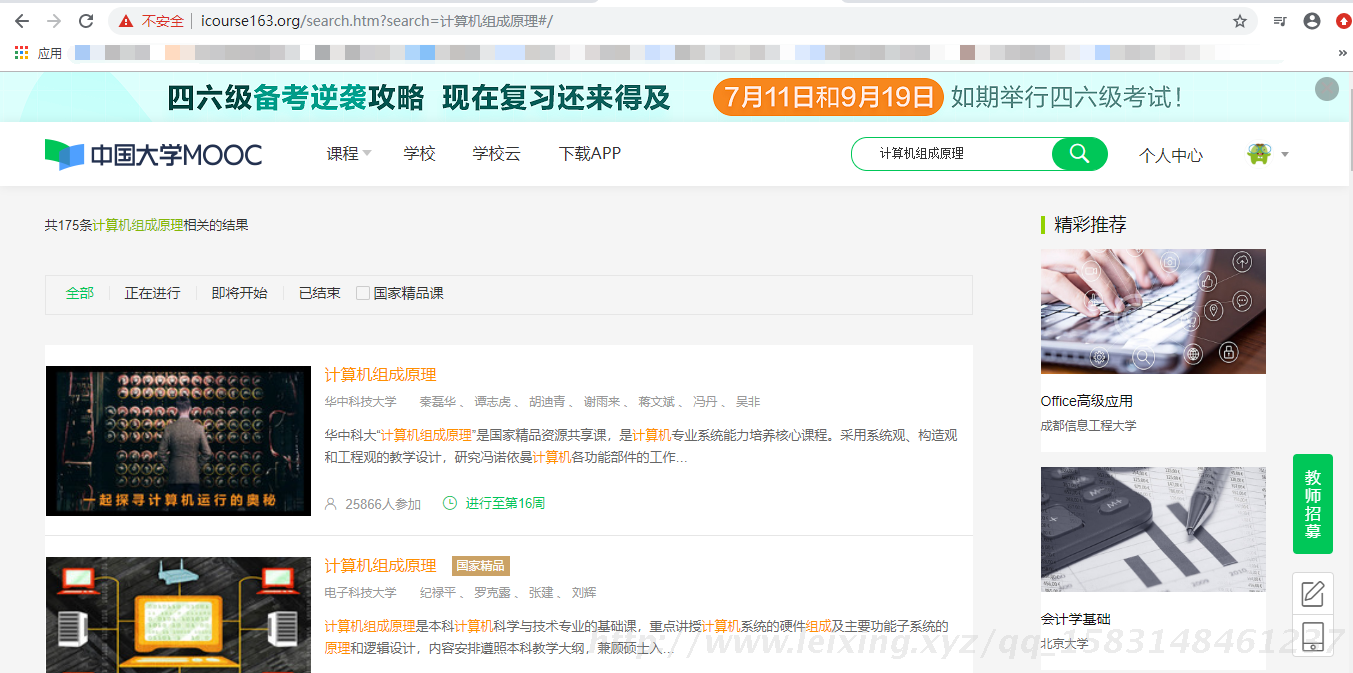
Task: Click the not-secure warning icon in address bar
Action: pyautogui.click(x=126, y=21)
